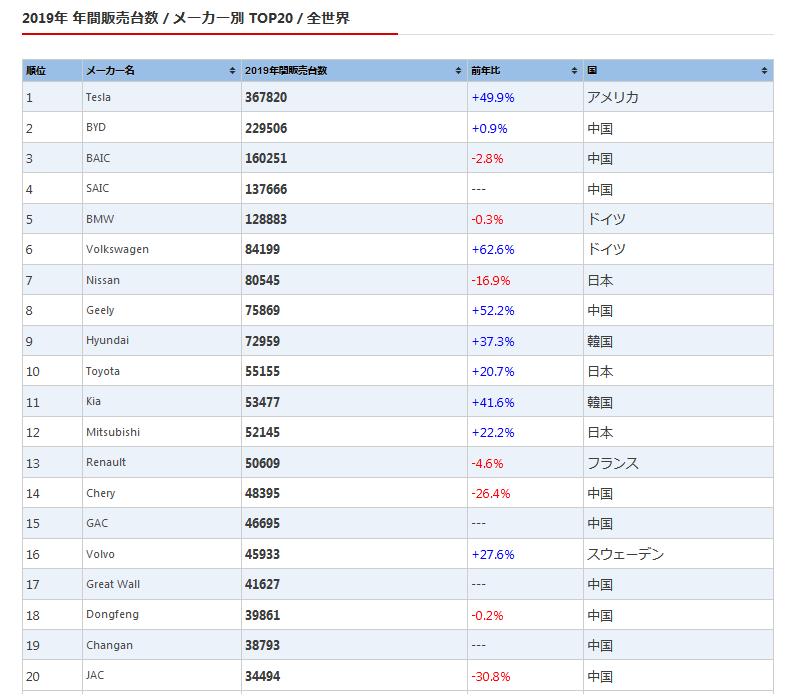Click the スウェーデン country cell for Volvo

tap(625, 554)
